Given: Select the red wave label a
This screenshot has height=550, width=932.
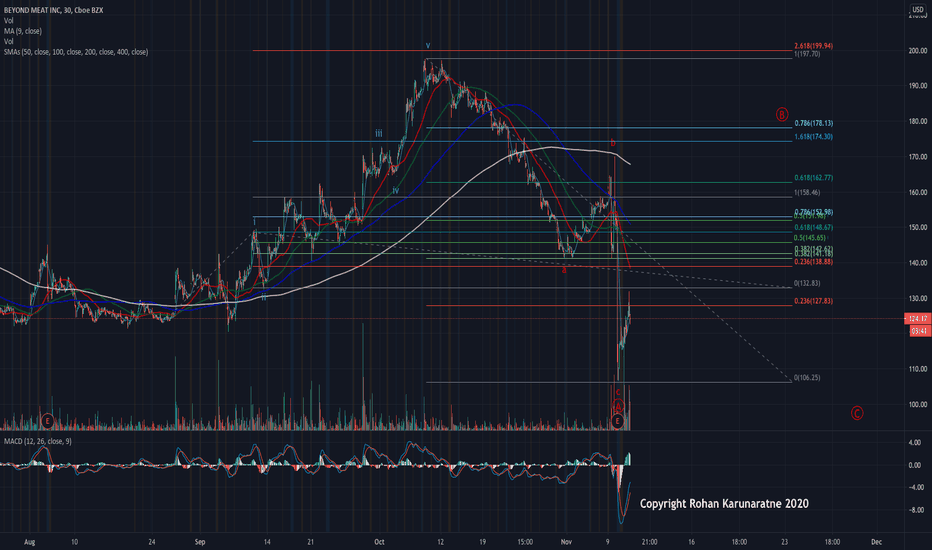Looking at the screenshot, I should [564, 271].
